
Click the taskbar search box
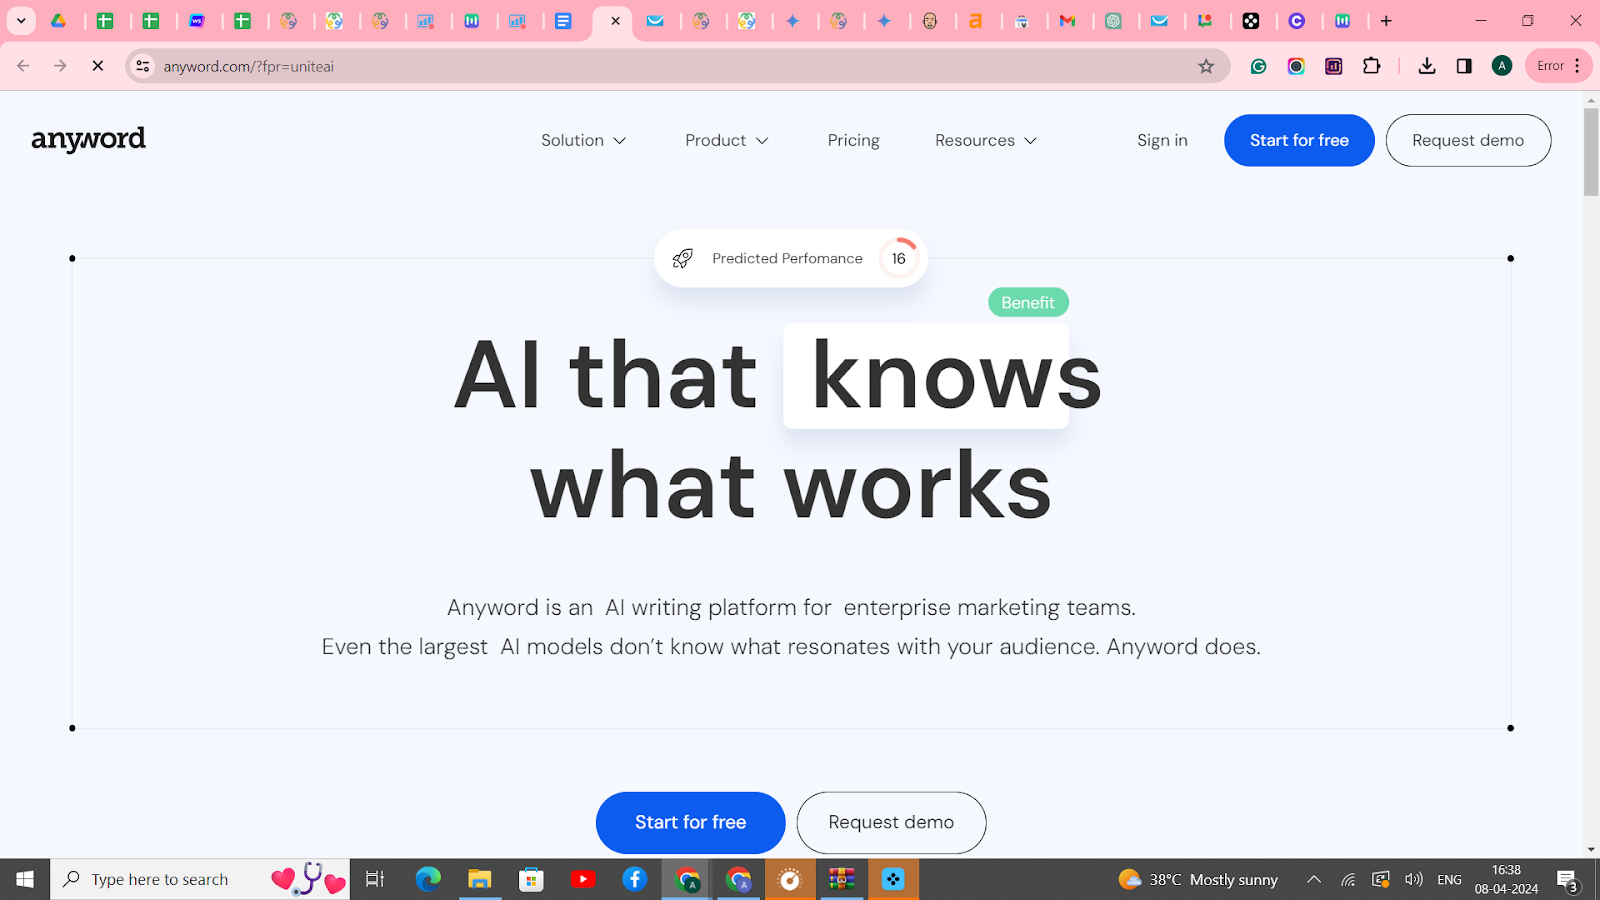coord(200,879)
